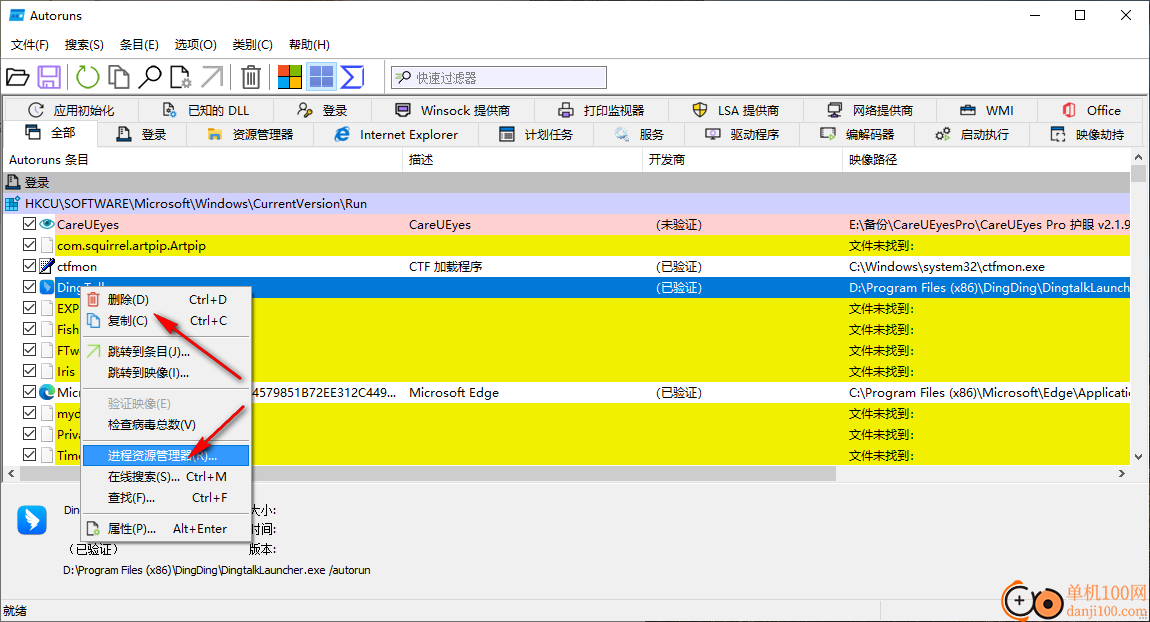Switch to the 驱动程序 tab

[742, 134]
